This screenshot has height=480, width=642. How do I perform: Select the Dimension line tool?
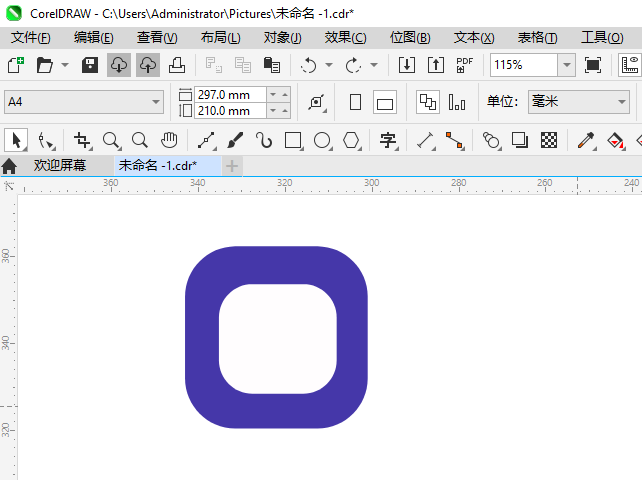(x=425, y=140)
